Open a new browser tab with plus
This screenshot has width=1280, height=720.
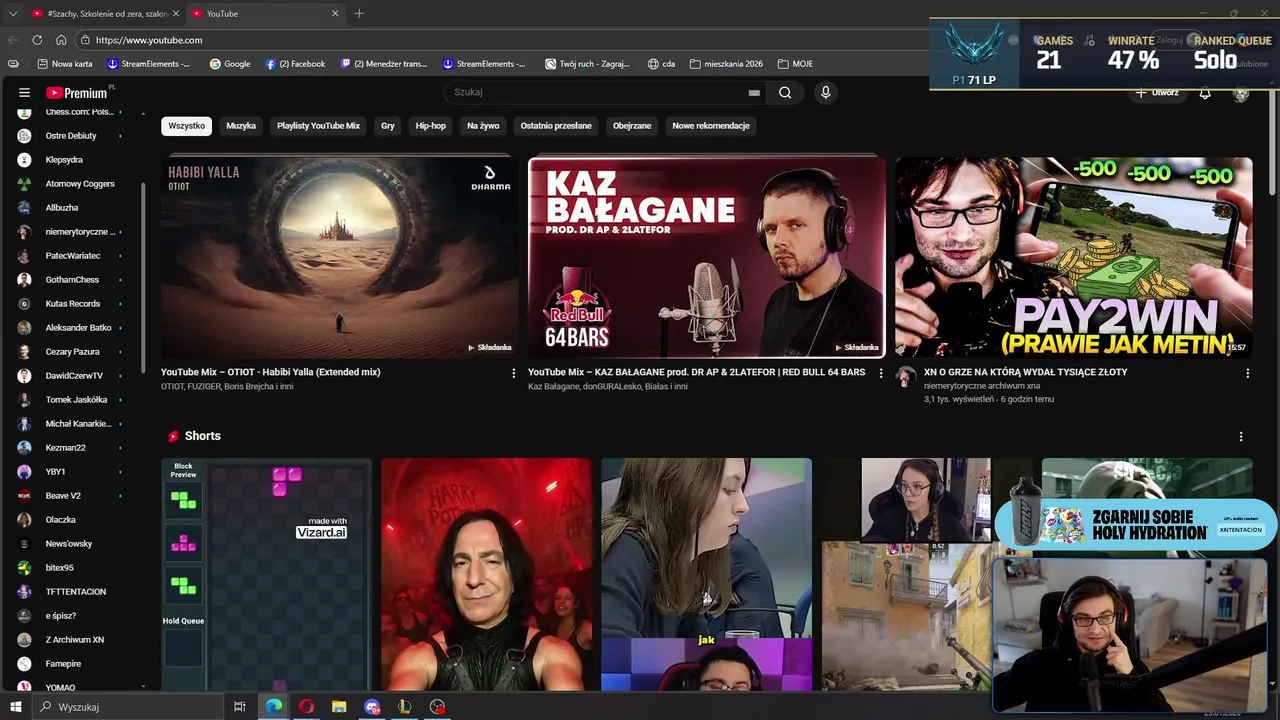click(x=359, y=14)
